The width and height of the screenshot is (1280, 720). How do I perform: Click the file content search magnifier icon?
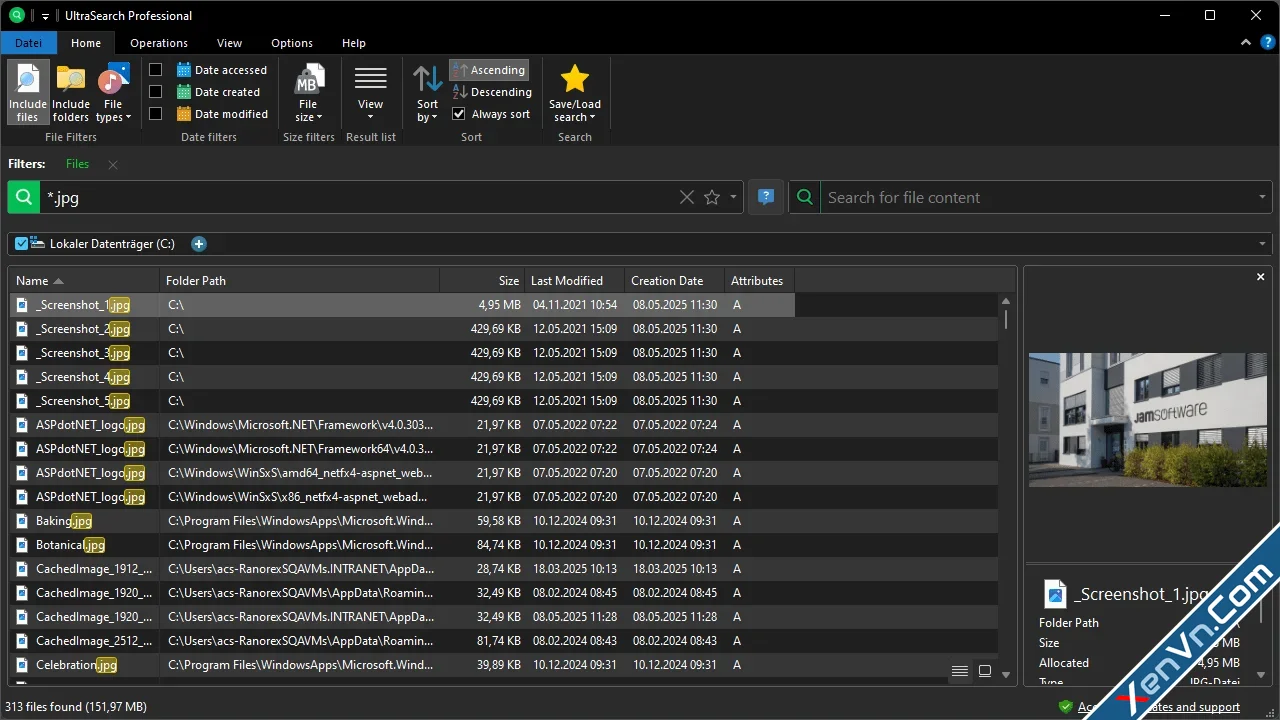[805, 197]
